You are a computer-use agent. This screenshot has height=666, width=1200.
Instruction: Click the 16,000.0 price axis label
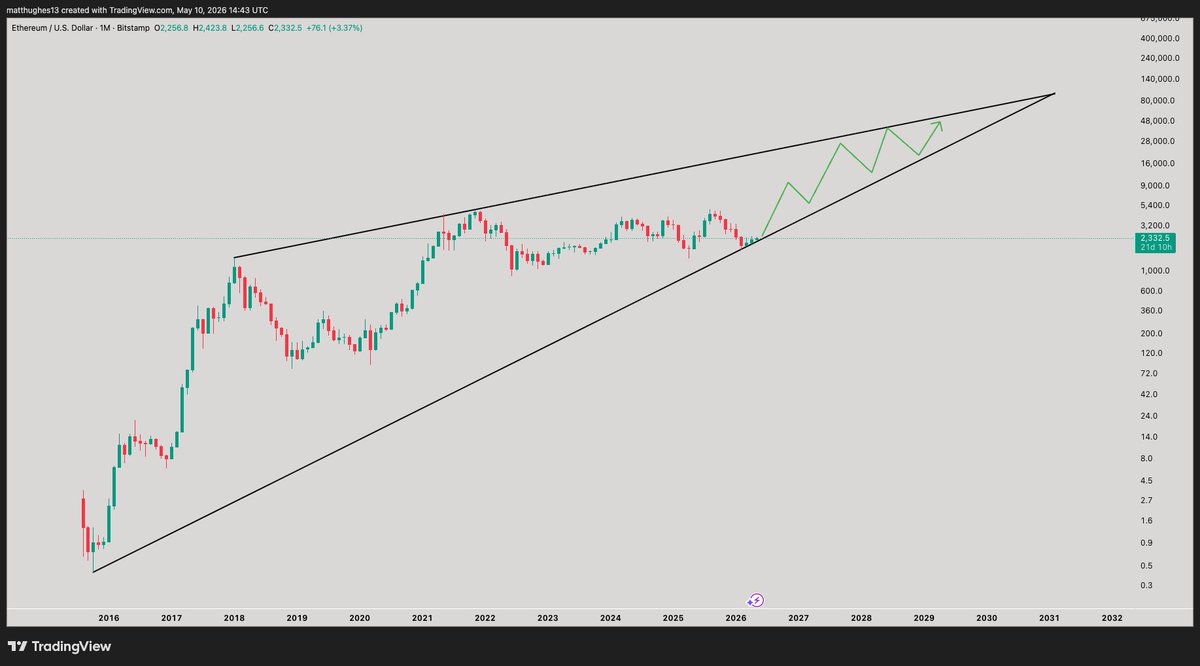coord(1160,164)
